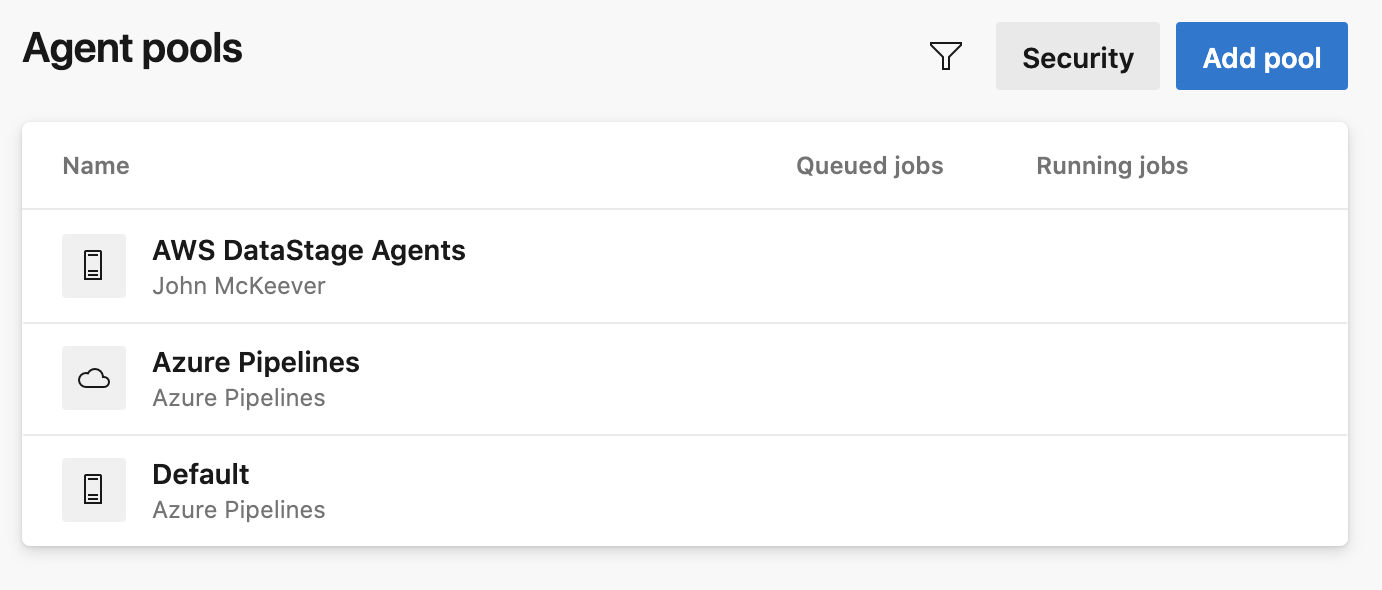Click the gray subtitle under bold Azure Pipelines
The image size is (1382, 590).
(238, 398)
